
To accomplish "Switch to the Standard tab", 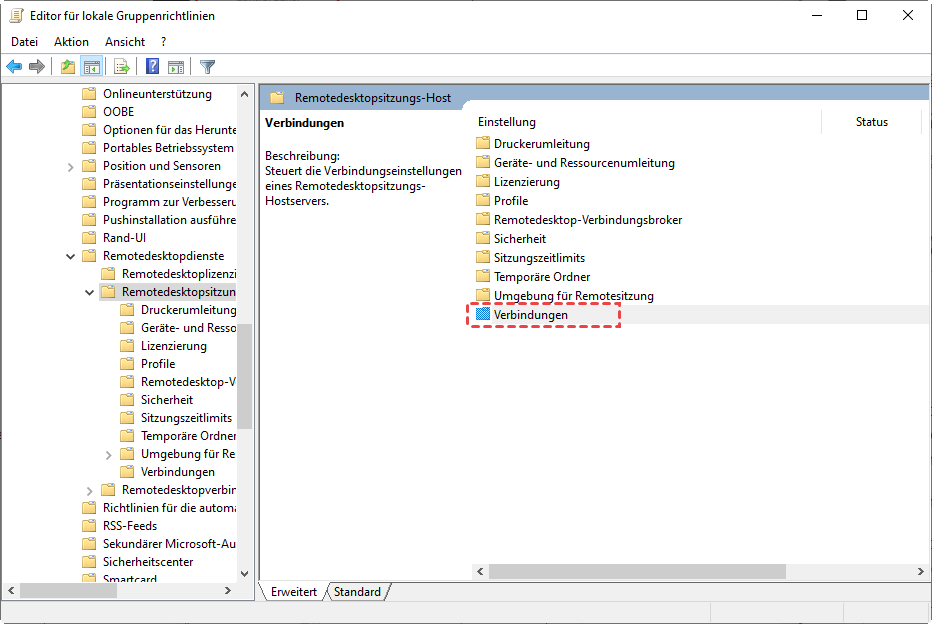I will click(x=357, y=592).
